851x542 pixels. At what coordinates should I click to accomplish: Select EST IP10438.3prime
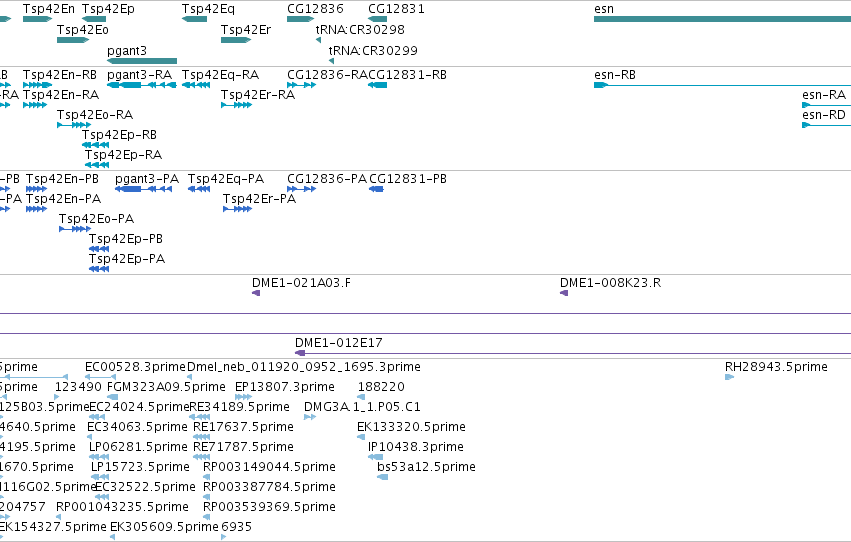tap(376, 457)
